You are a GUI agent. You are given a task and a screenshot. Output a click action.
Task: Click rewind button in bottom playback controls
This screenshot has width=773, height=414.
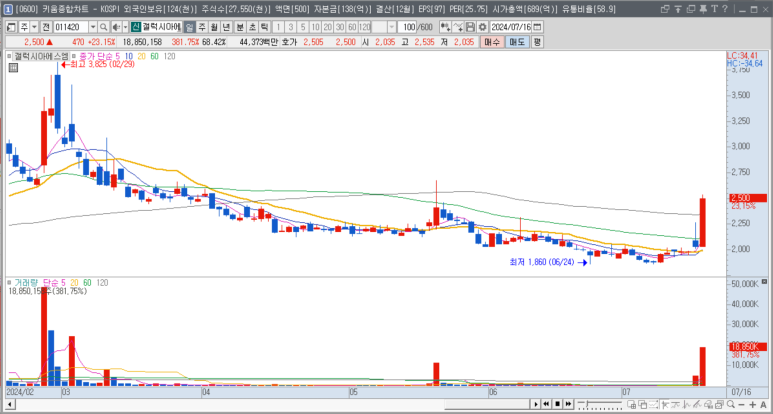tap(546, 404)
